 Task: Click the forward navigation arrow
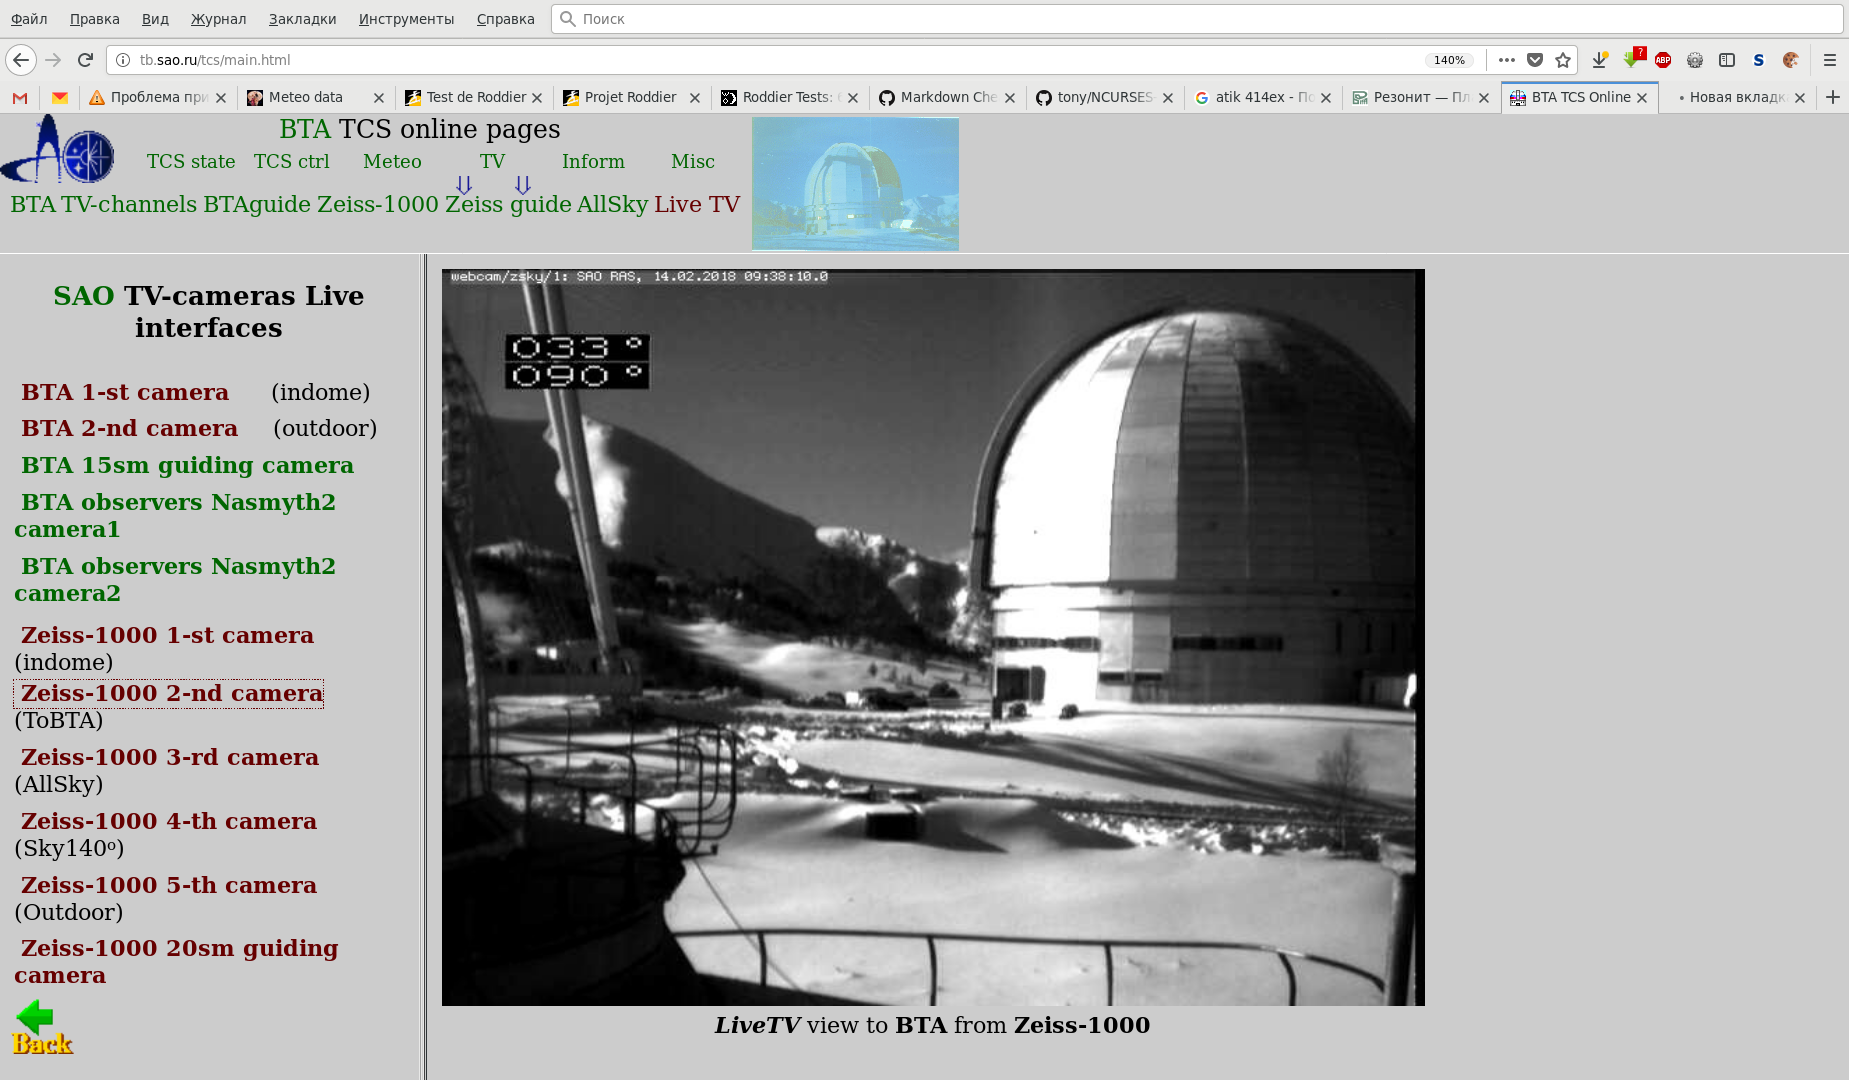54,60
